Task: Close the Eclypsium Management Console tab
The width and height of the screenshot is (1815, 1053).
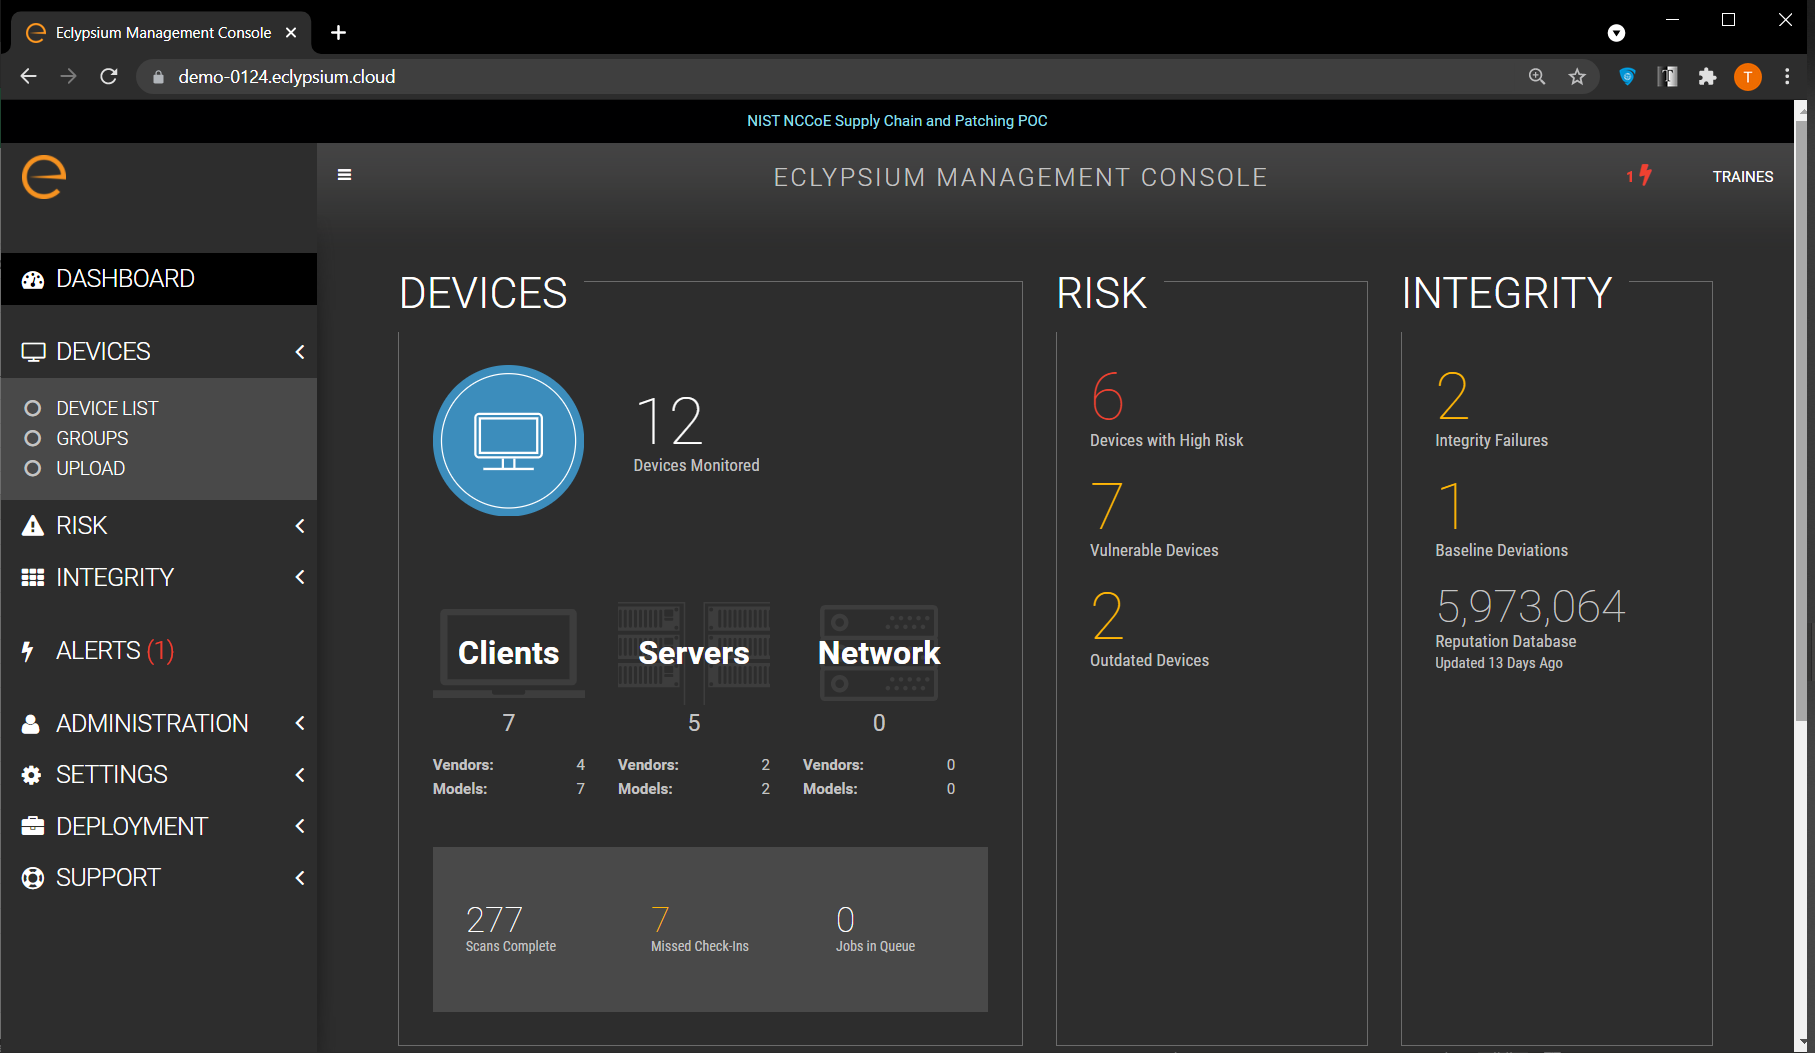Action: click(x=291, y=33)
